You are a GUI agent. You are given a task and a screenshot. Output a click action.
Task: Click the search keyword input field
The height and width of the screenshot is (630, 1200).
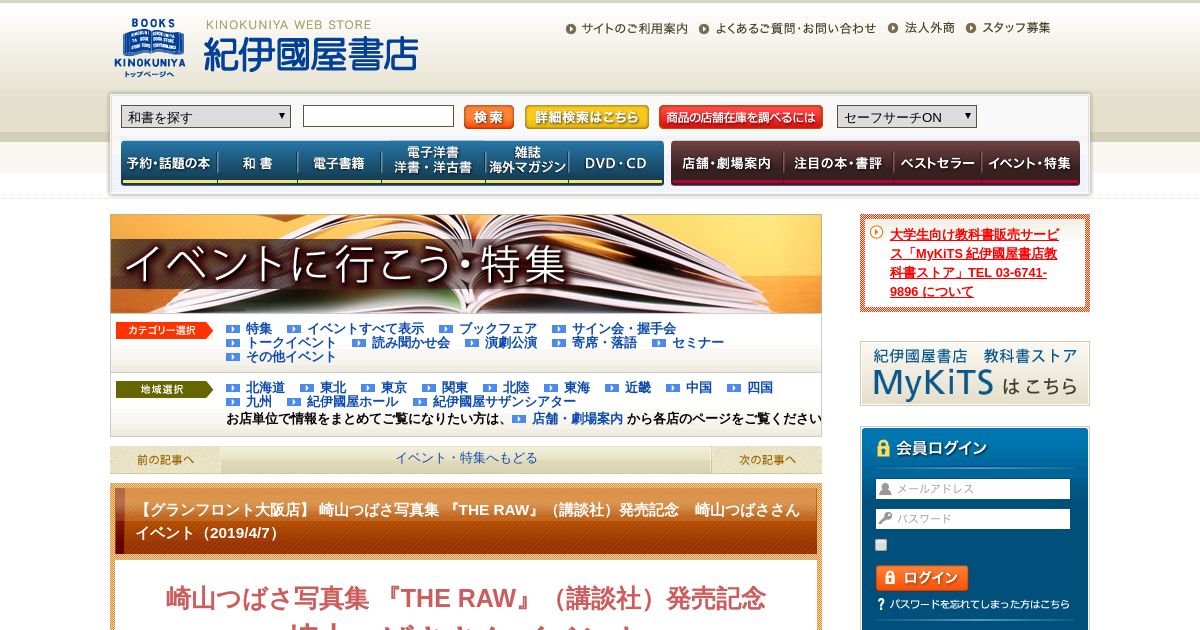point(378,116)
